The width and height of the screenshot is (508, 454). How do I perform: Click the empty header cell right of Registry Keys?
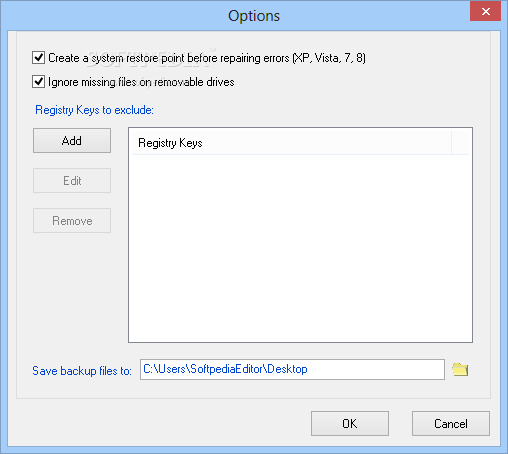click(460, 143)
